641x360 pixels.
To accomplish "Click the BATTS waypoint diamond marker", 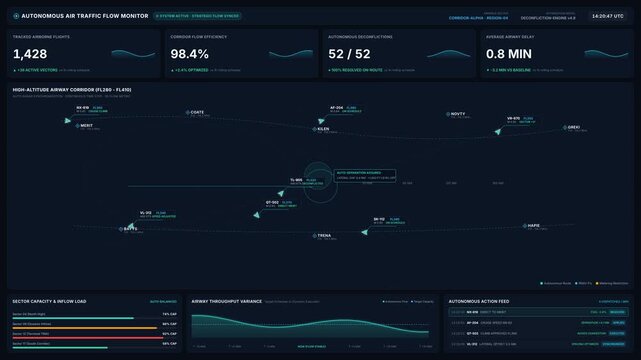I will (121, 229).
